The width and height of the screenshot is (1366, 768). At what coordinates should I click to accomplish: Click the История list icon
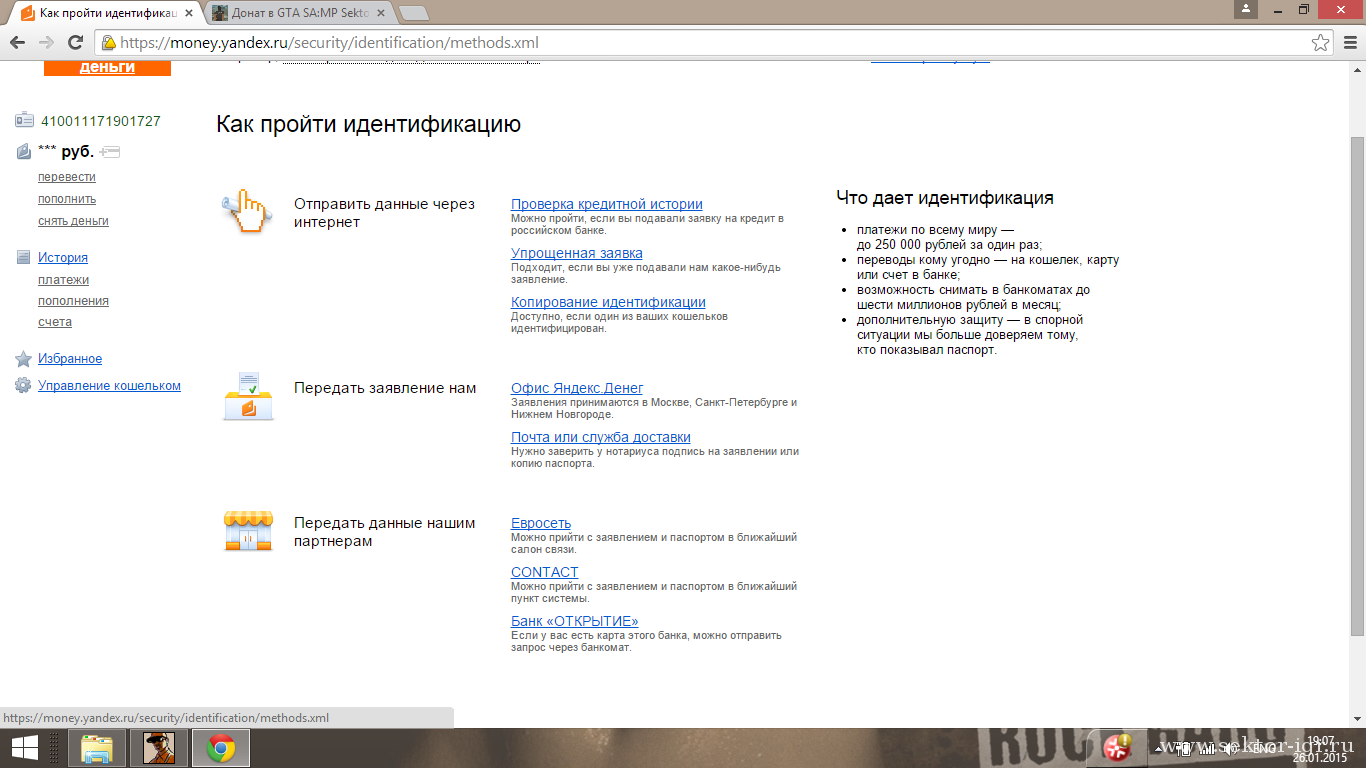(x=24, y=257)
